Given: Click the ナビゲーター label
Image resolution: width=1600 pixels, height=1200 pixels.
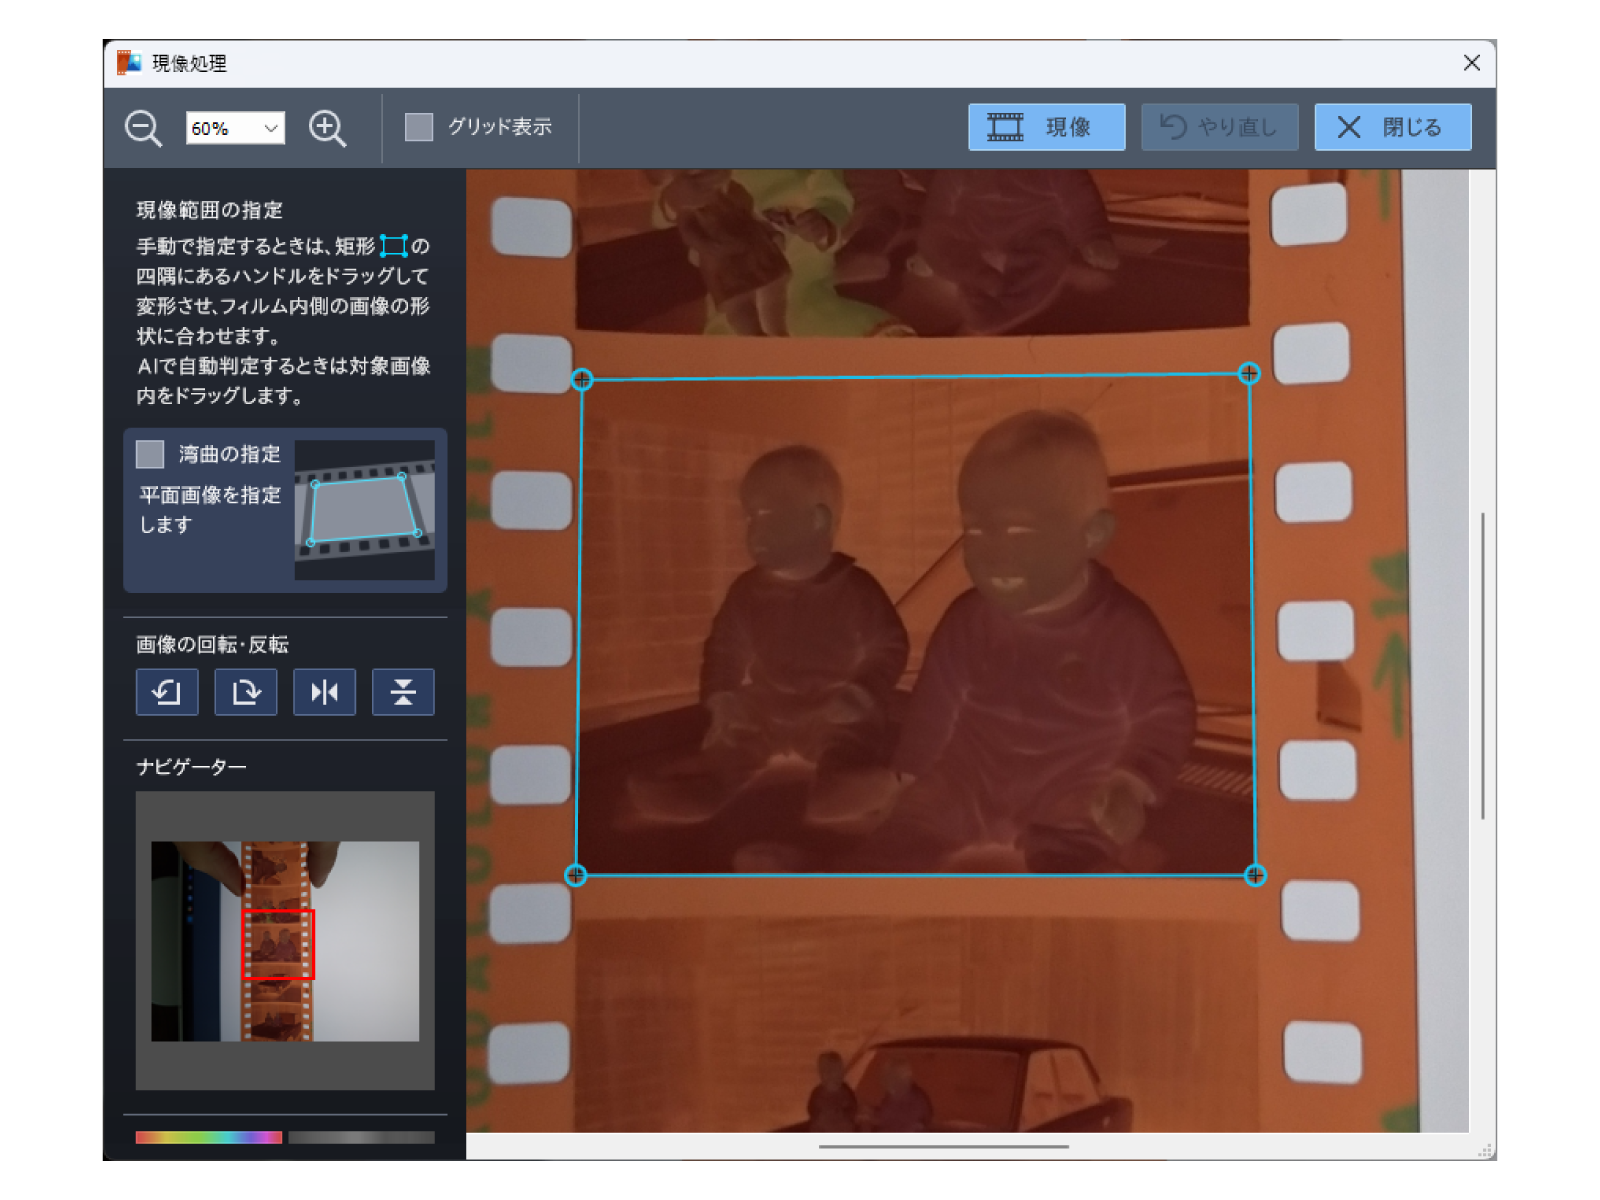Looking at the screenshot, I should click(191, 766).
